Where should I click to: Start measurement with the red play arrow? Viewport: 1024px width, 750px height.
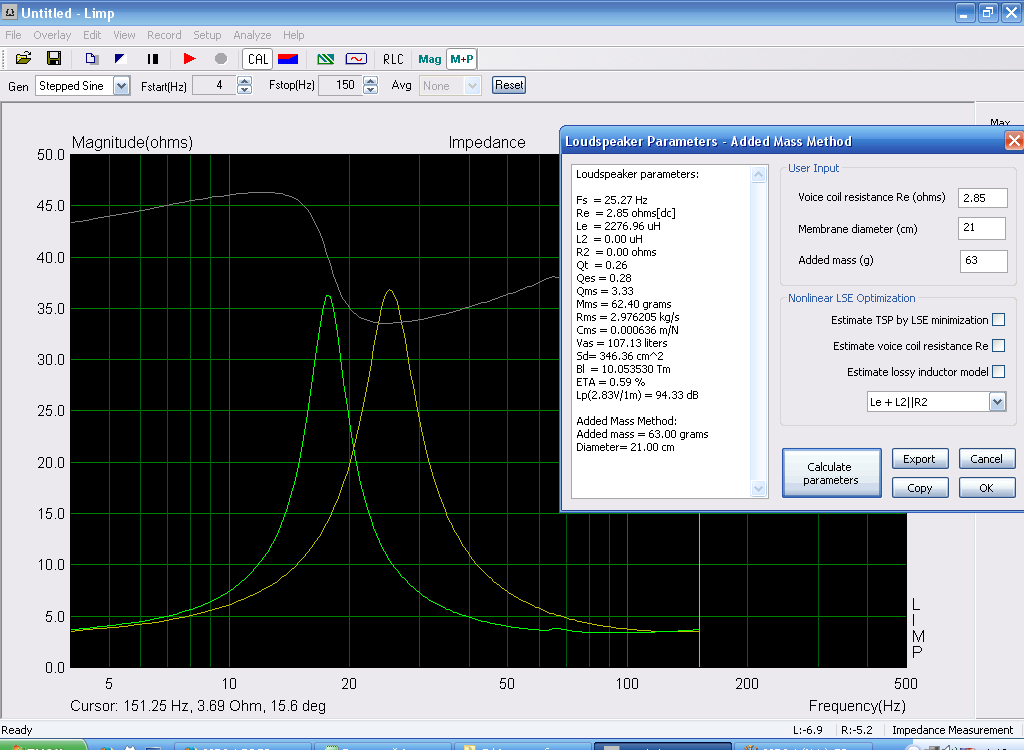(189, 59)
